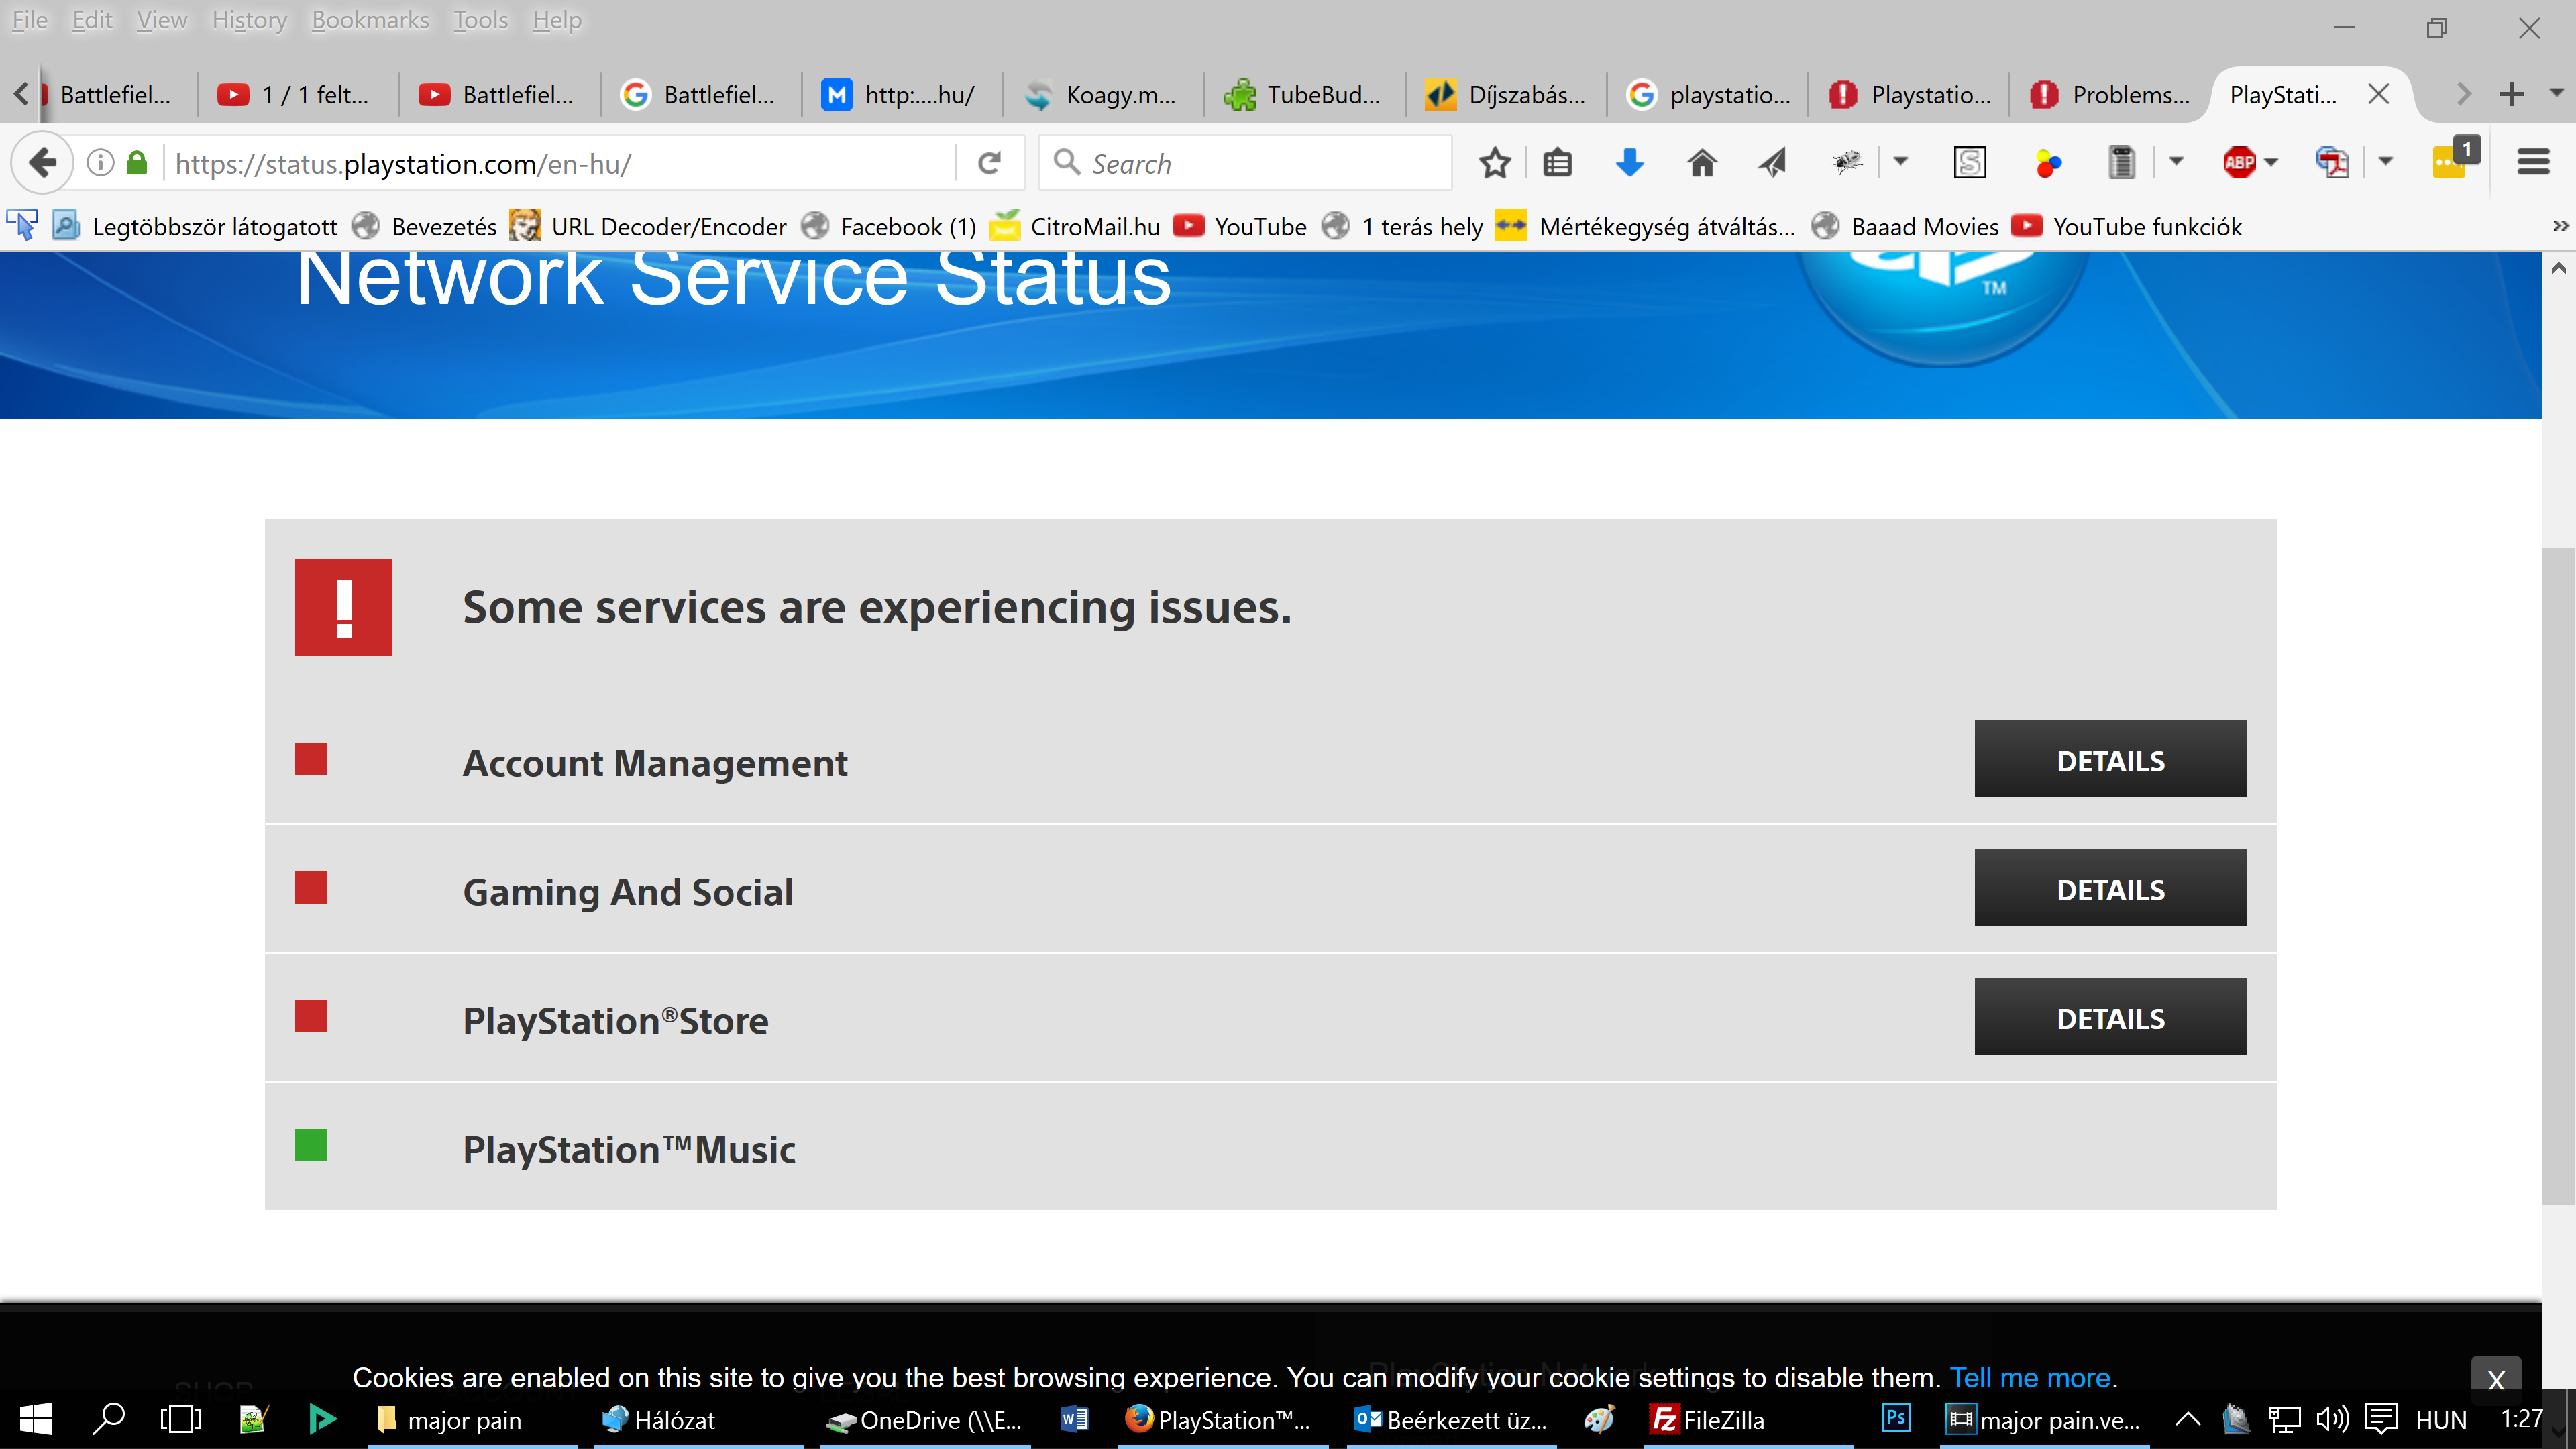Click the S icon in the browser toolbar

pyautogui.click(x=1969, y=162)
